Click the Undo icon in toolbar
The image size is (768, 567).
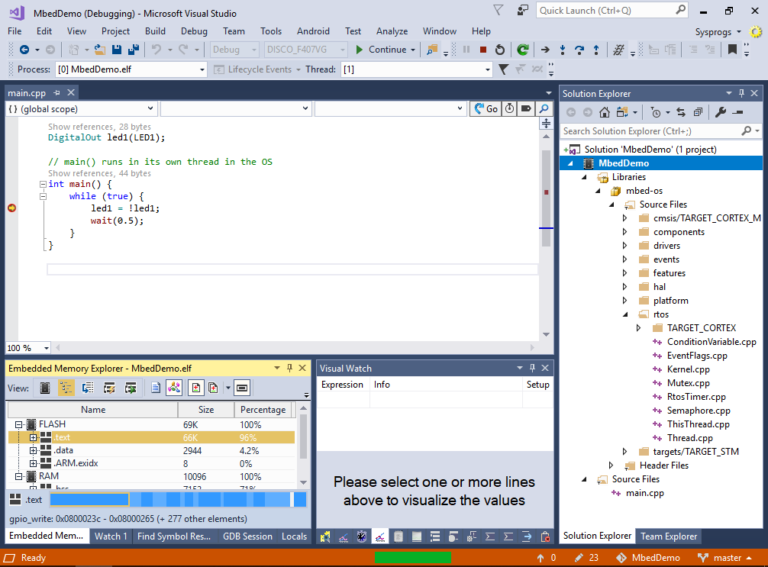156,49
